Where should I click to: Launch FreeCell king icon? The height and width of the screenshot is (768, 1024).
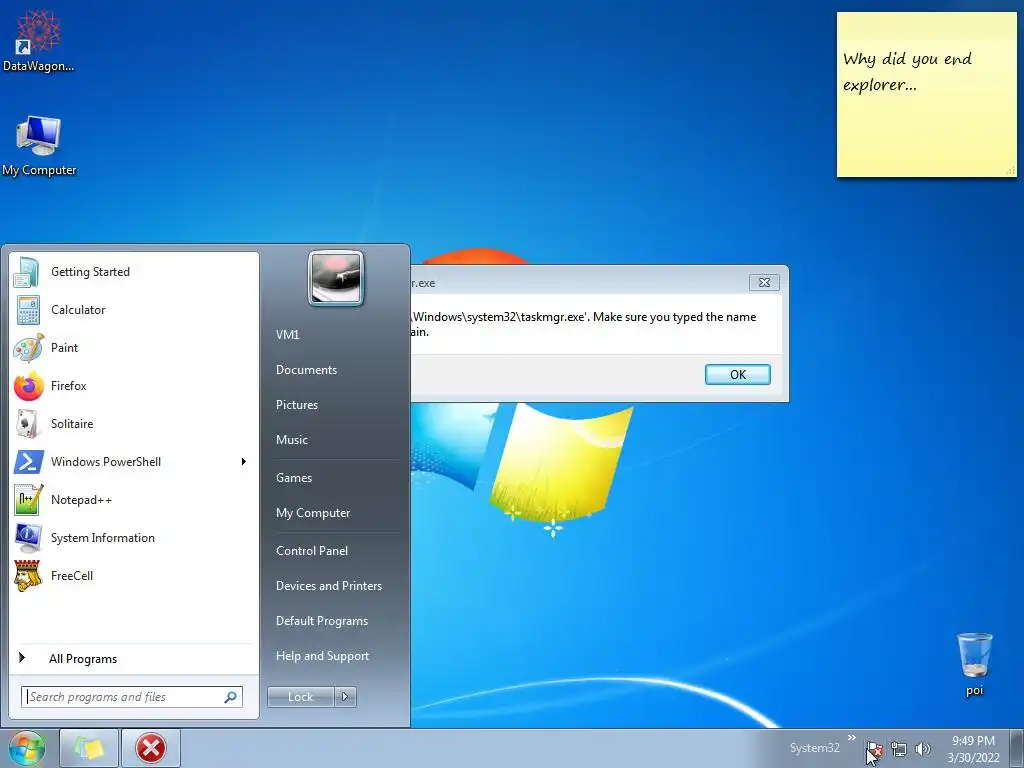28,575
